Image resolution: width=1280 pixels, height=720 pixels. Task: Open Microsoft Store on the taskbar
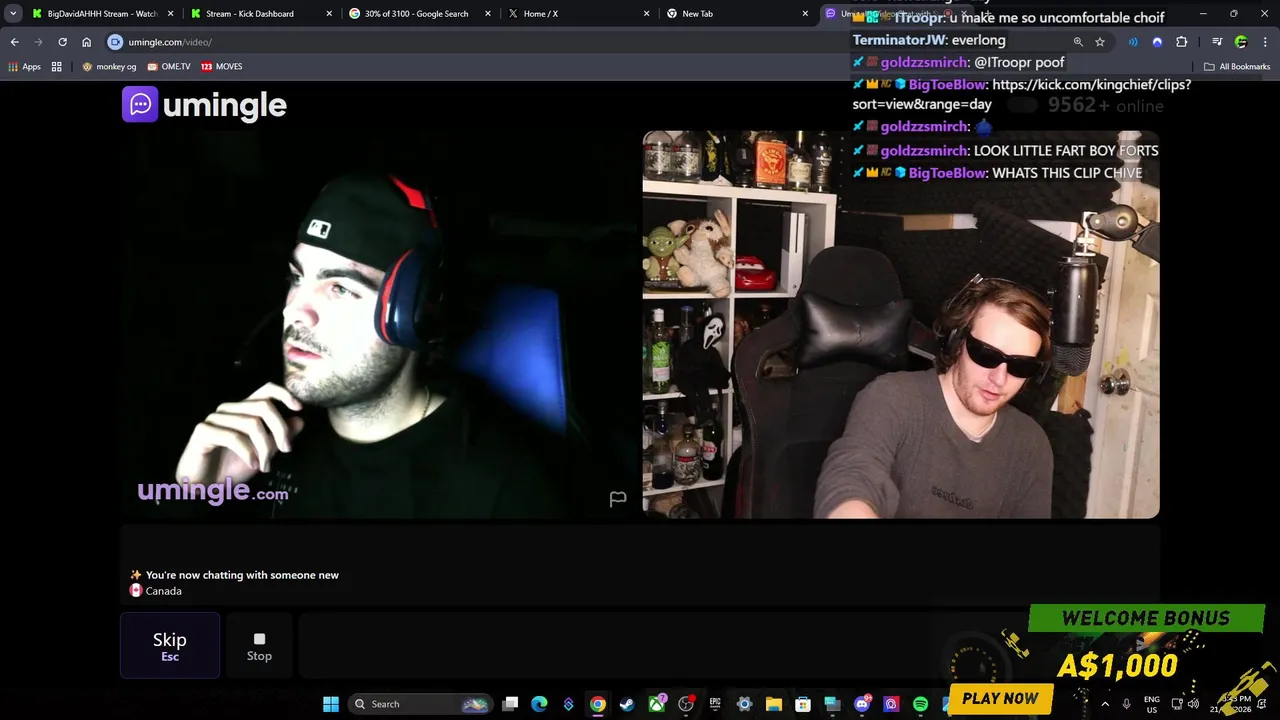point(803,704)
